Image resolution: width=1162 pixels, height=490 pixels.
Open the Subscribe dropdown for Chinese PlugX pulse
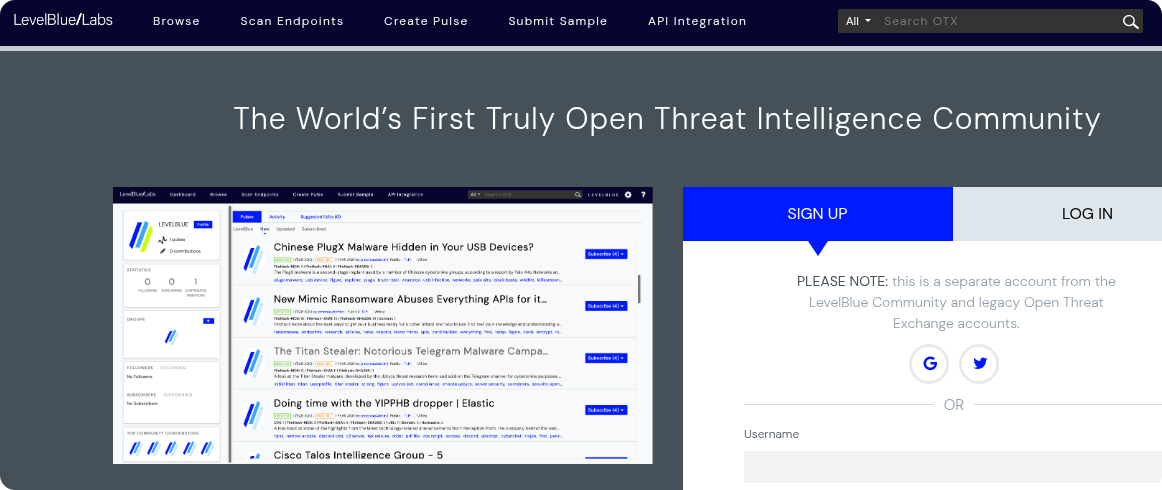(x=605, y=254)
